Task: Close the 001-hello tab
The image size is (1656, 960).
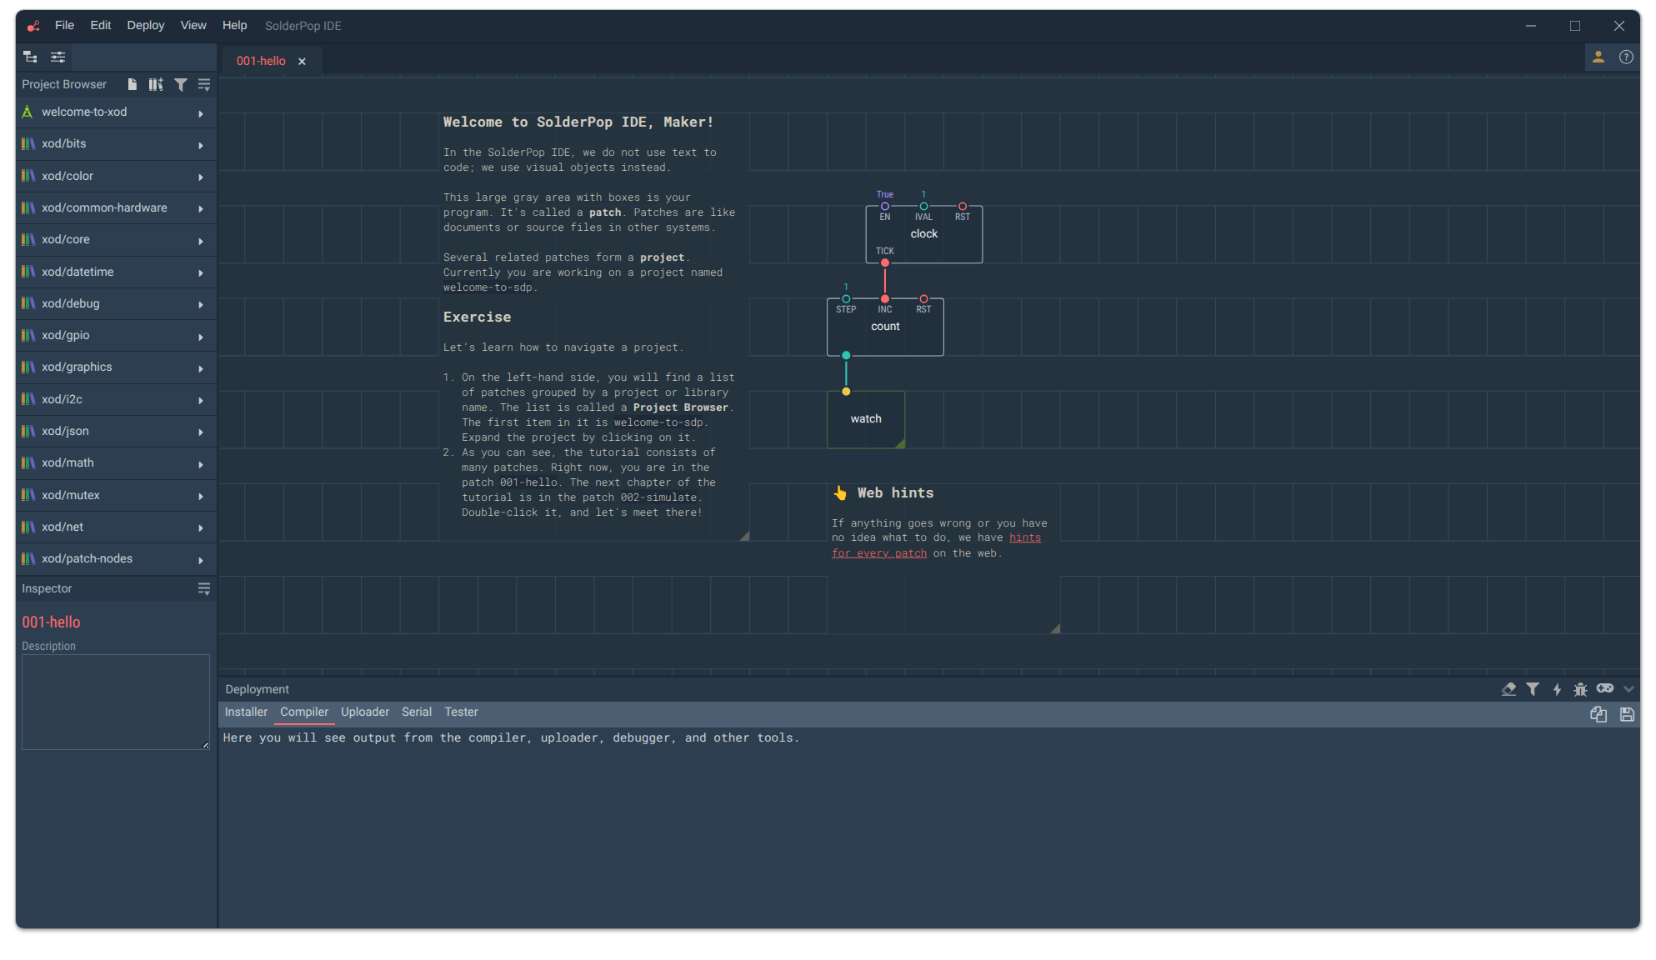Action: click(302, 61)
